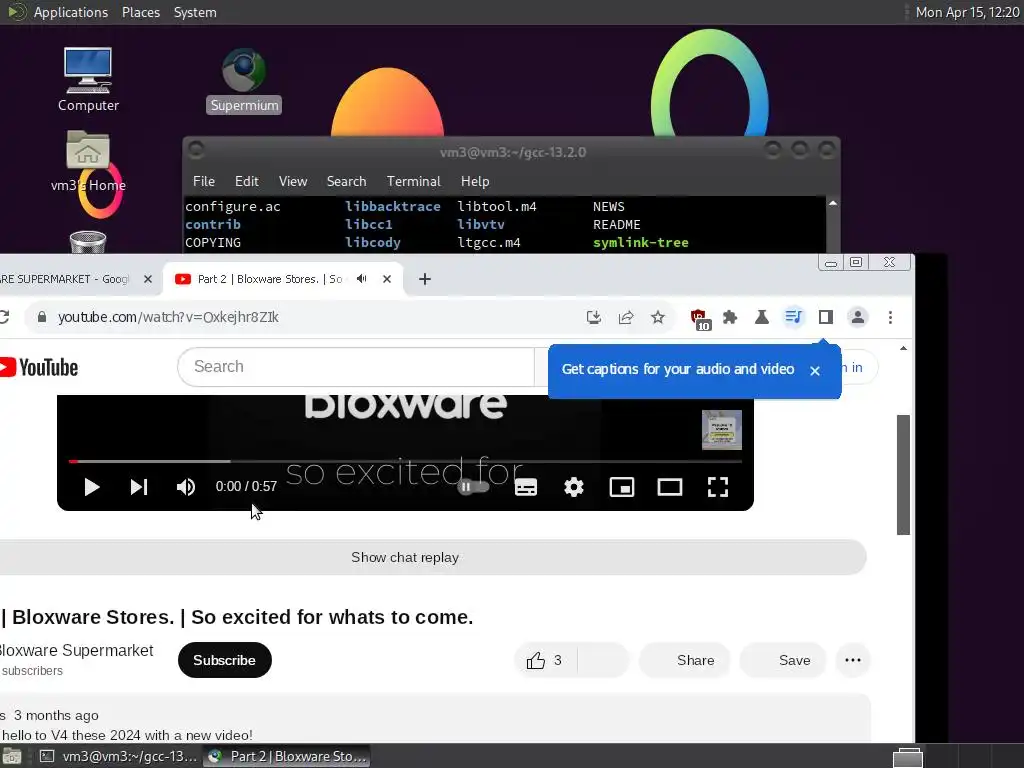Subscribe to Bloxware Supermarket
Viewport: 1024px width, 768px height.
(x=225, y=660)
